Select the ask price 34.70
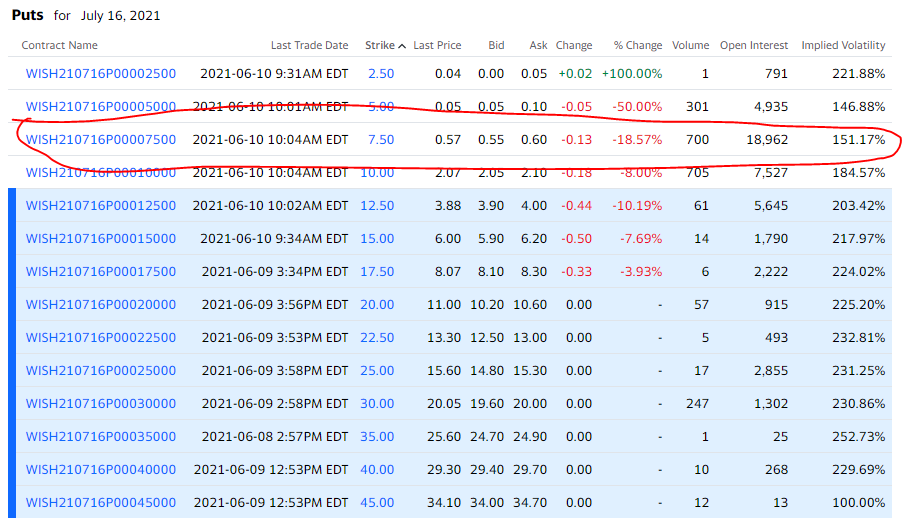The height and width of the screenshot is (527, 906). point(530,502)
